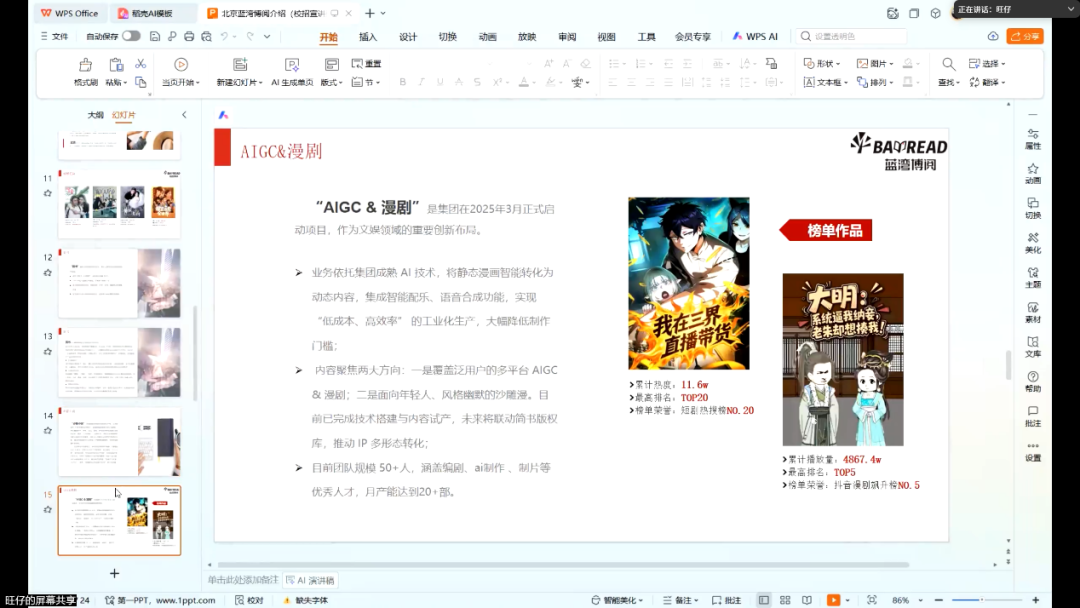1080x608 pixels.
Task: Click the AI生成单页 icon
Action: coord(292,65)
